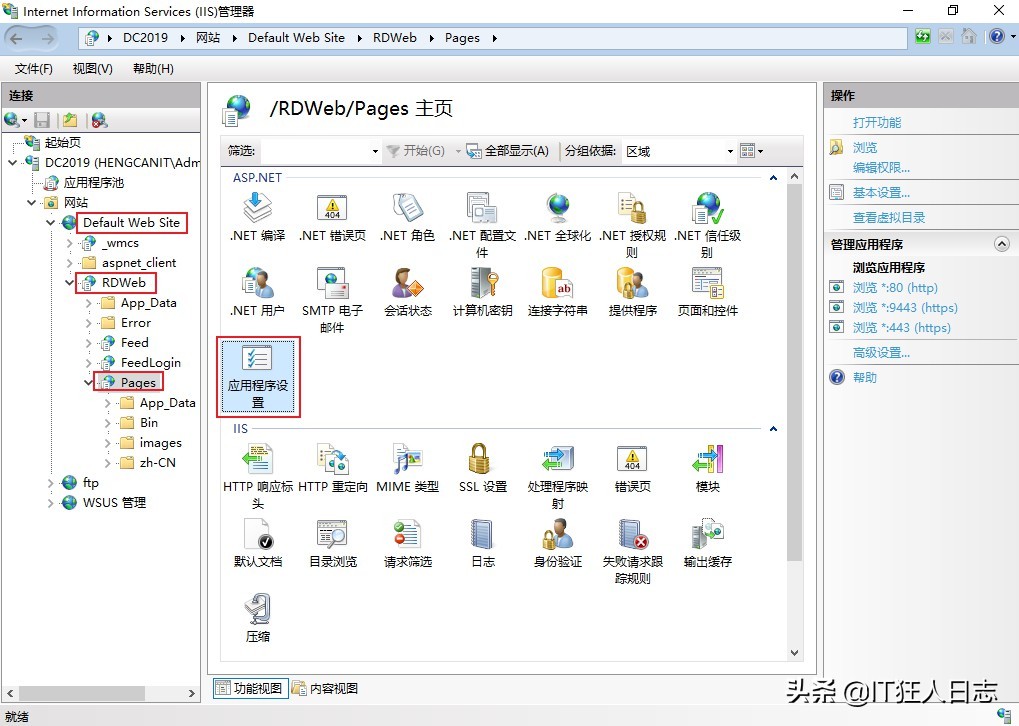
Task: Open the 模块 feature icon
Action: [x=707, y=468]
